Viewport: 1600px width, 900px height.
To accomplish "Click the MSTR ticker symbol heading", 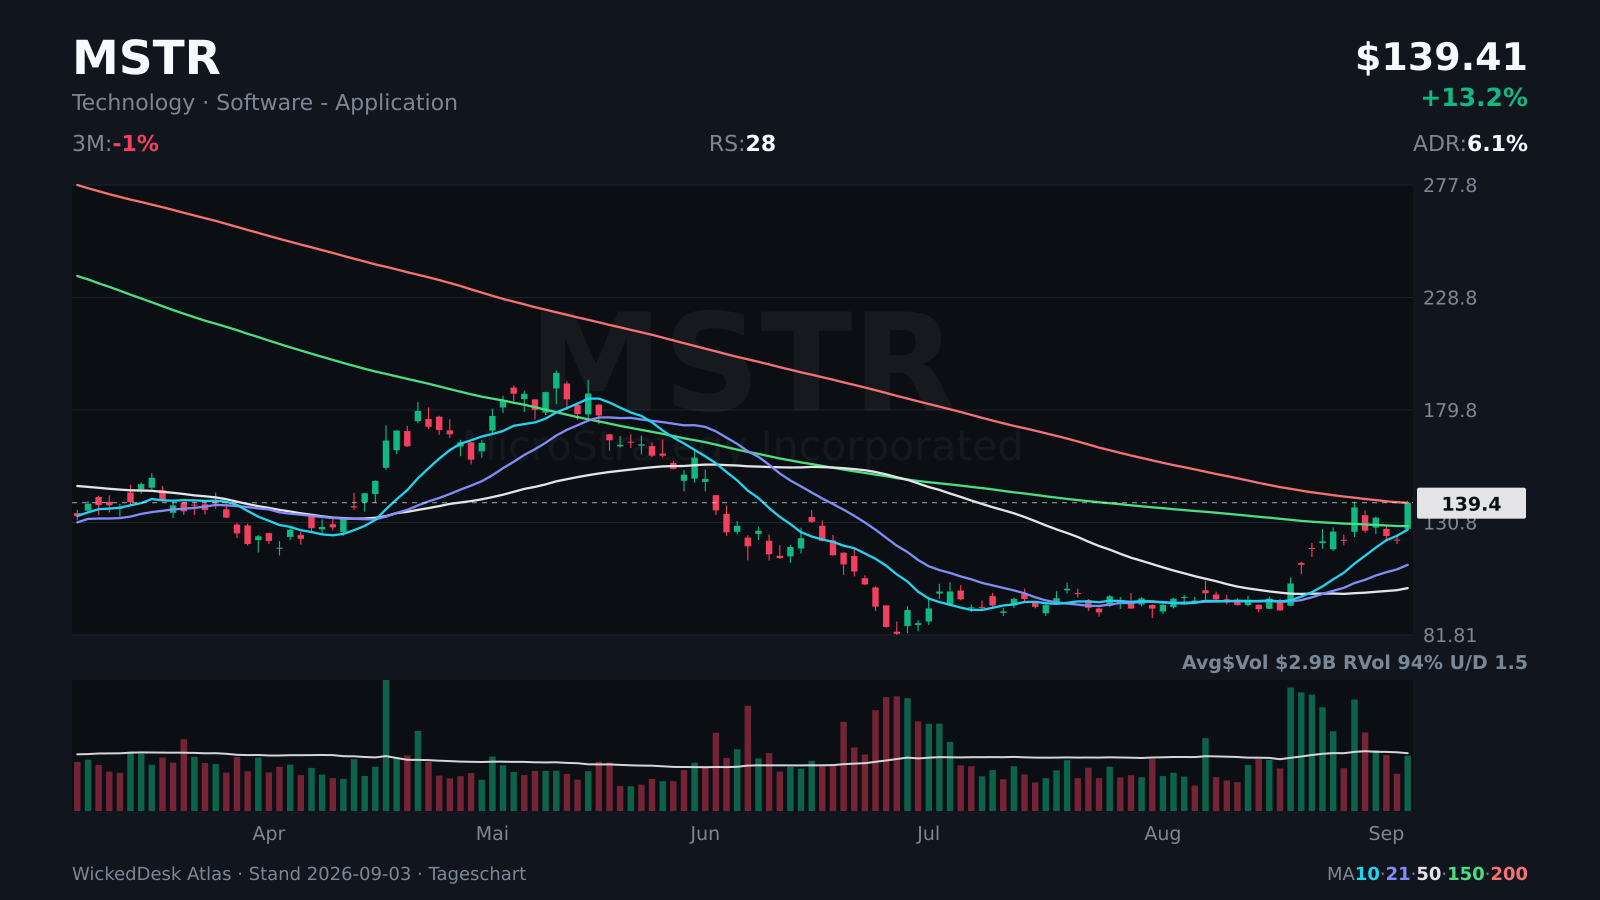I will 146,58.
